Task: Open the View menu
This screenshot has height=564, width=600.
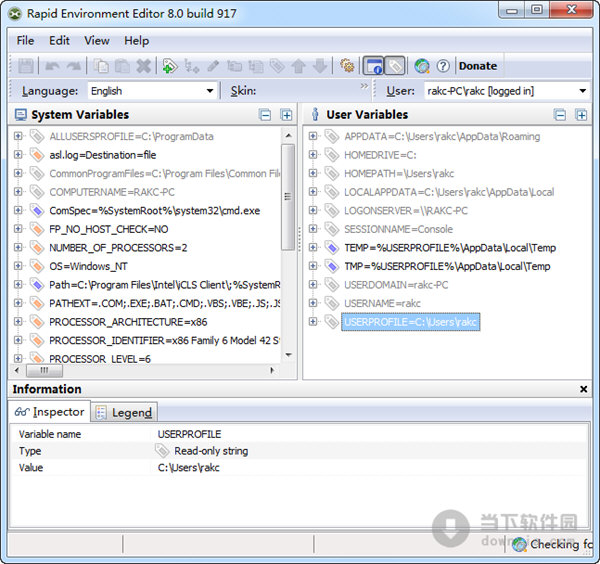Action: pyautogui.click(x=97, y=41)
